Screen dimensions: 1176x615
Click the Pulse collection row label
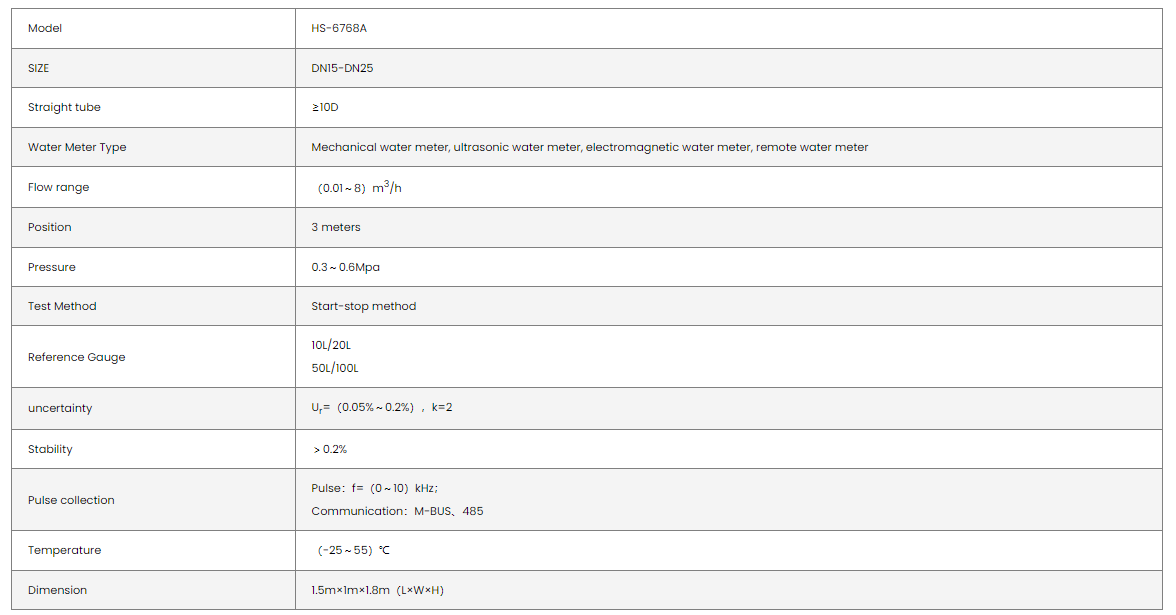pyautogui.click(x=71, y=500)
